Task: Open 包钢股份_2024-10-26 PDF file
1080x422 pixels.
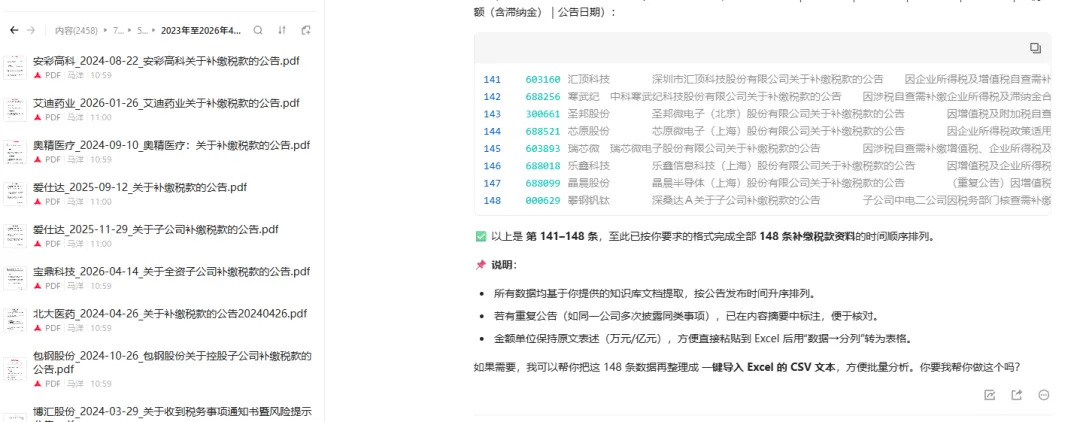Action: (x=172, y=362)
